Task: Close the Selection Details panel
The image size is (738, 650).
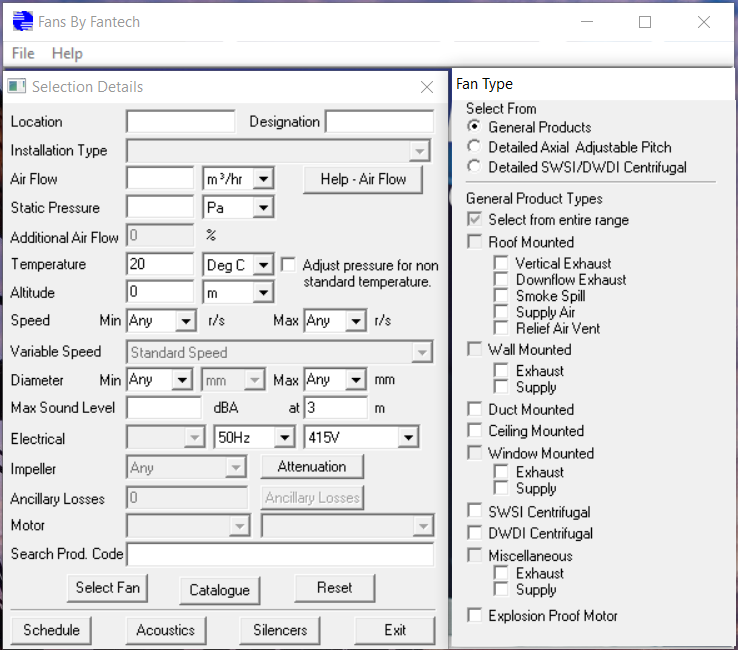Action: pos(427,87)
